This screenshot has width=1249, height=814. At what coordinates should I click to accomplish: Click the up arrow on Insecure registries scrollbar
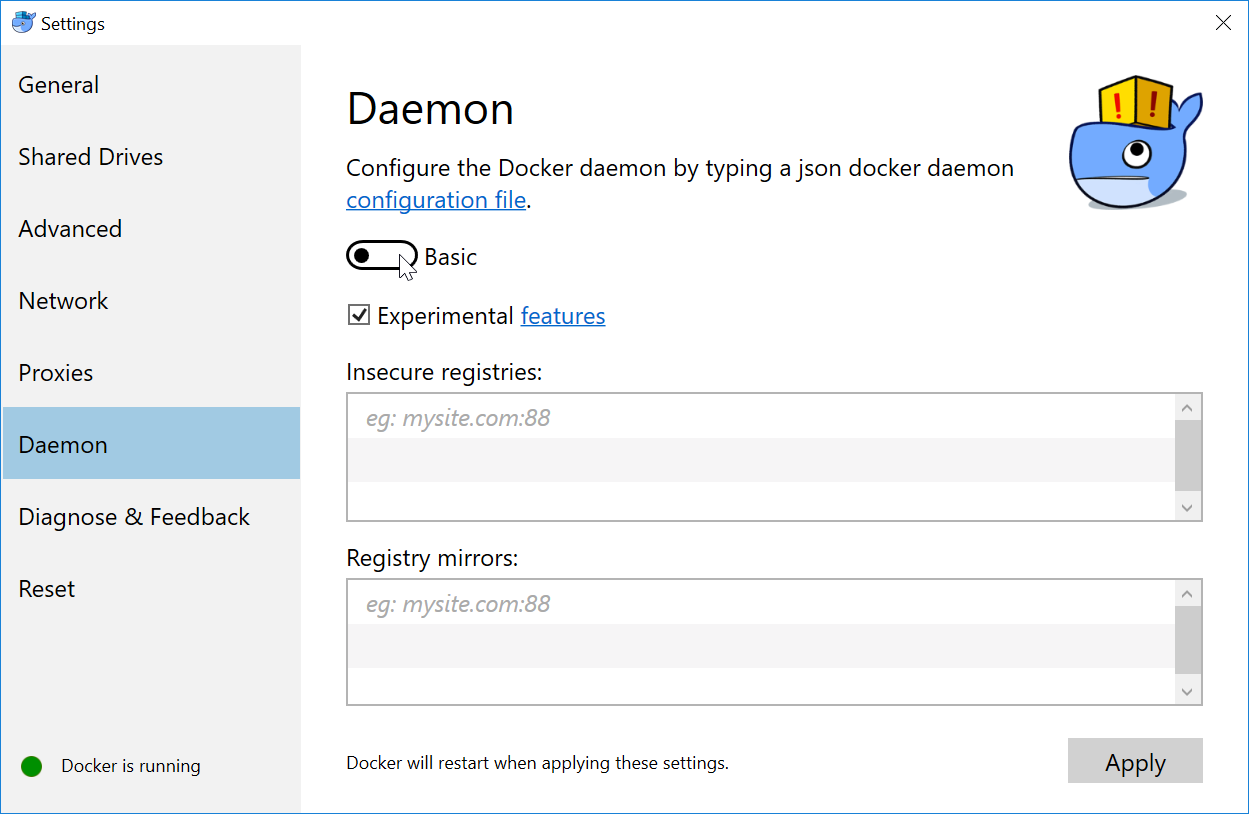pos(1187,407)
